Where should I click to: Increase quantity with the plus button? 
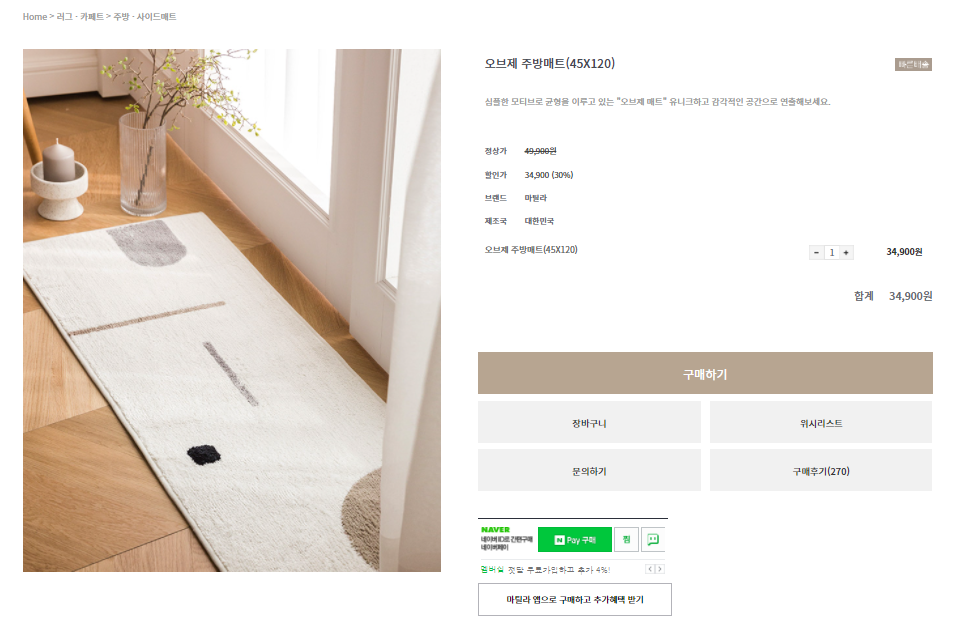click(846, 252)
